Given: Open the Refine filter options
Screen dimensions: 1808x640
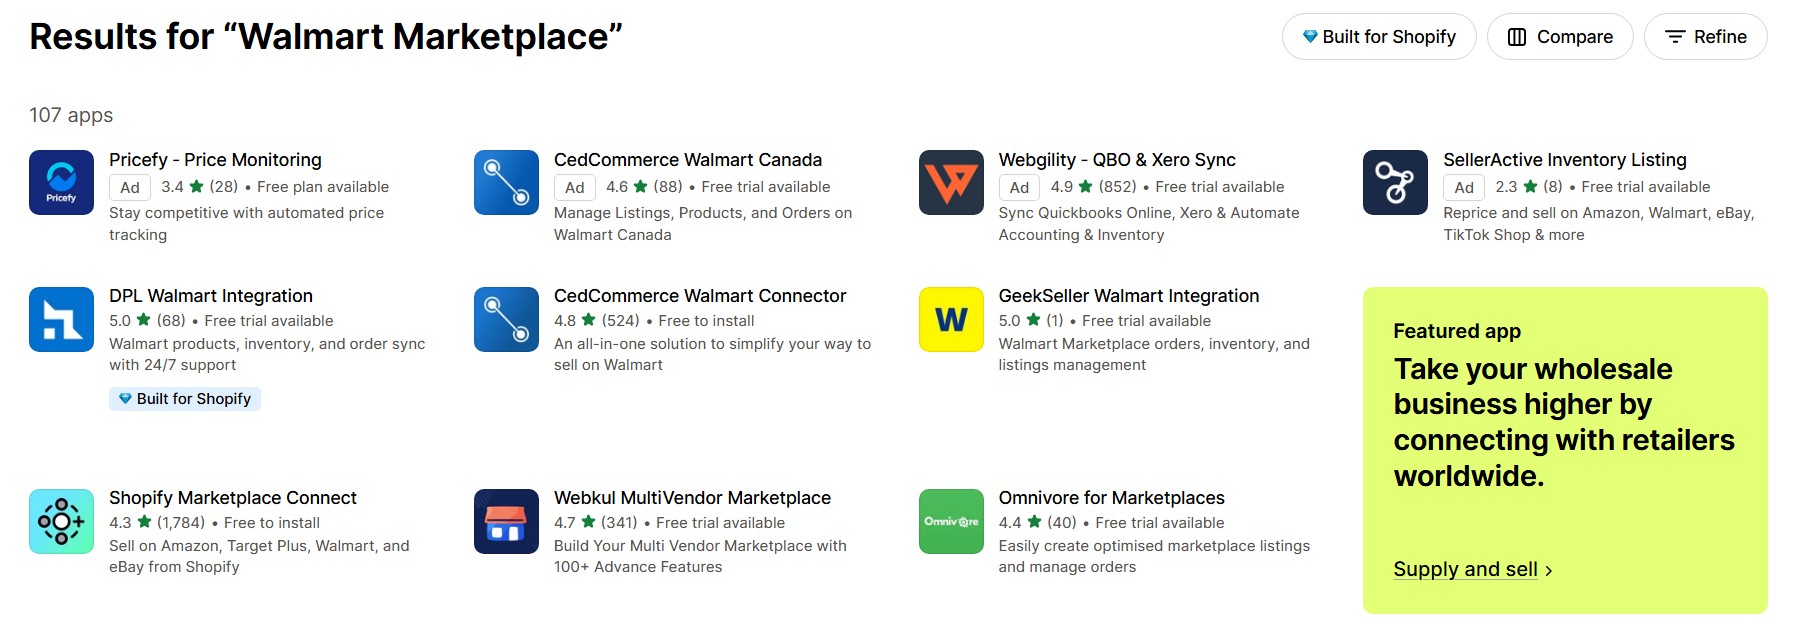Looking at the screenshot, I should pos(1705,37).
